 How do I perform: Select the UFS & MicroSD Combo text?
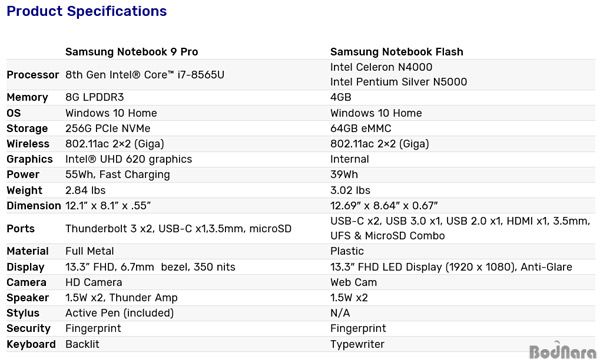(x=388, y=236)
